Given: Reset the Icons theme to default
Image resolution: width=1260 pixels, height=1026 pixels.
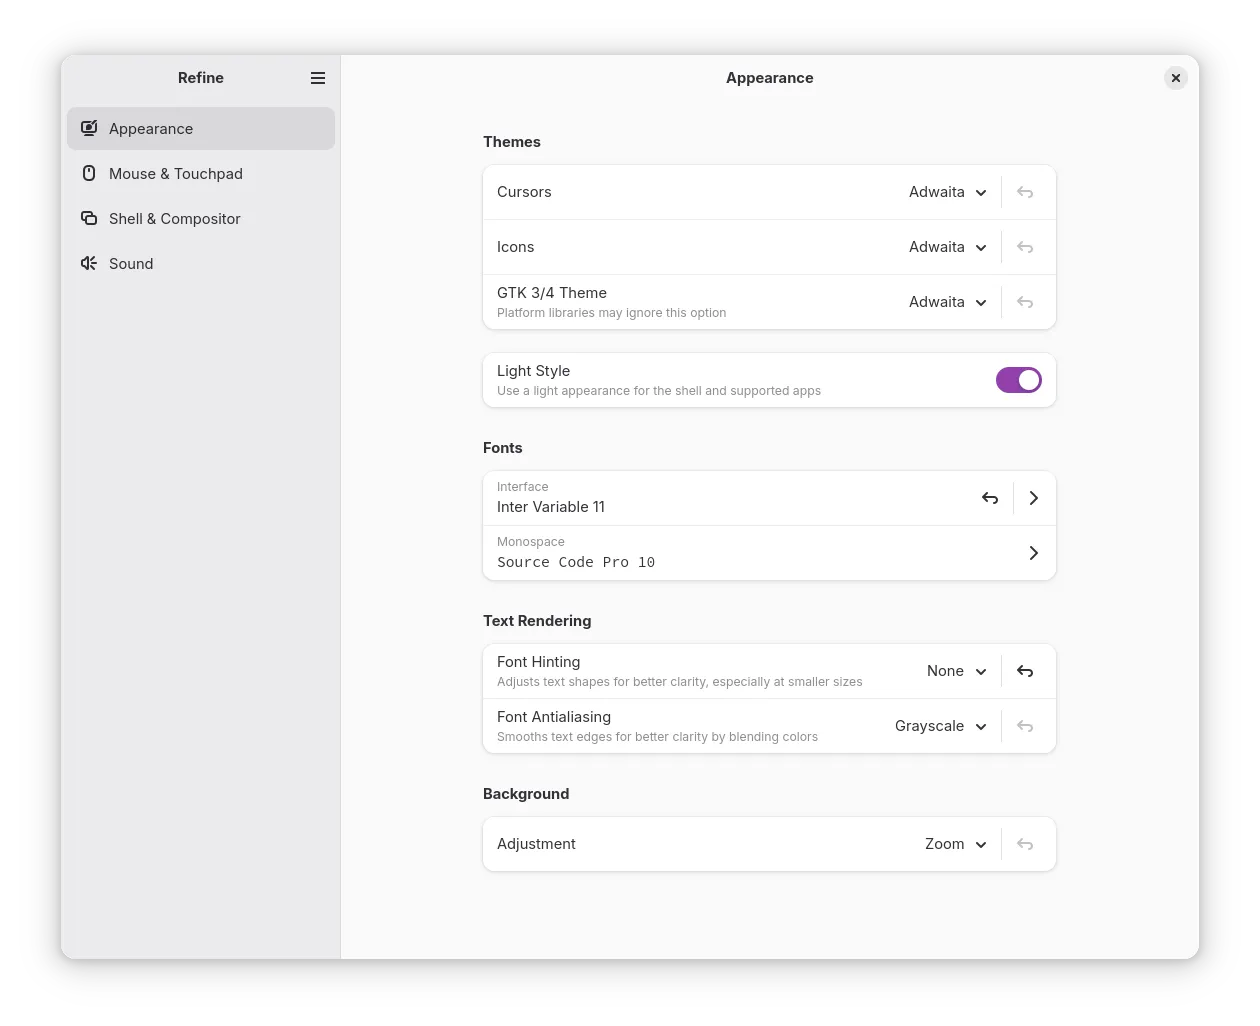Looking at the screenshot, I should coord(1025,247).
